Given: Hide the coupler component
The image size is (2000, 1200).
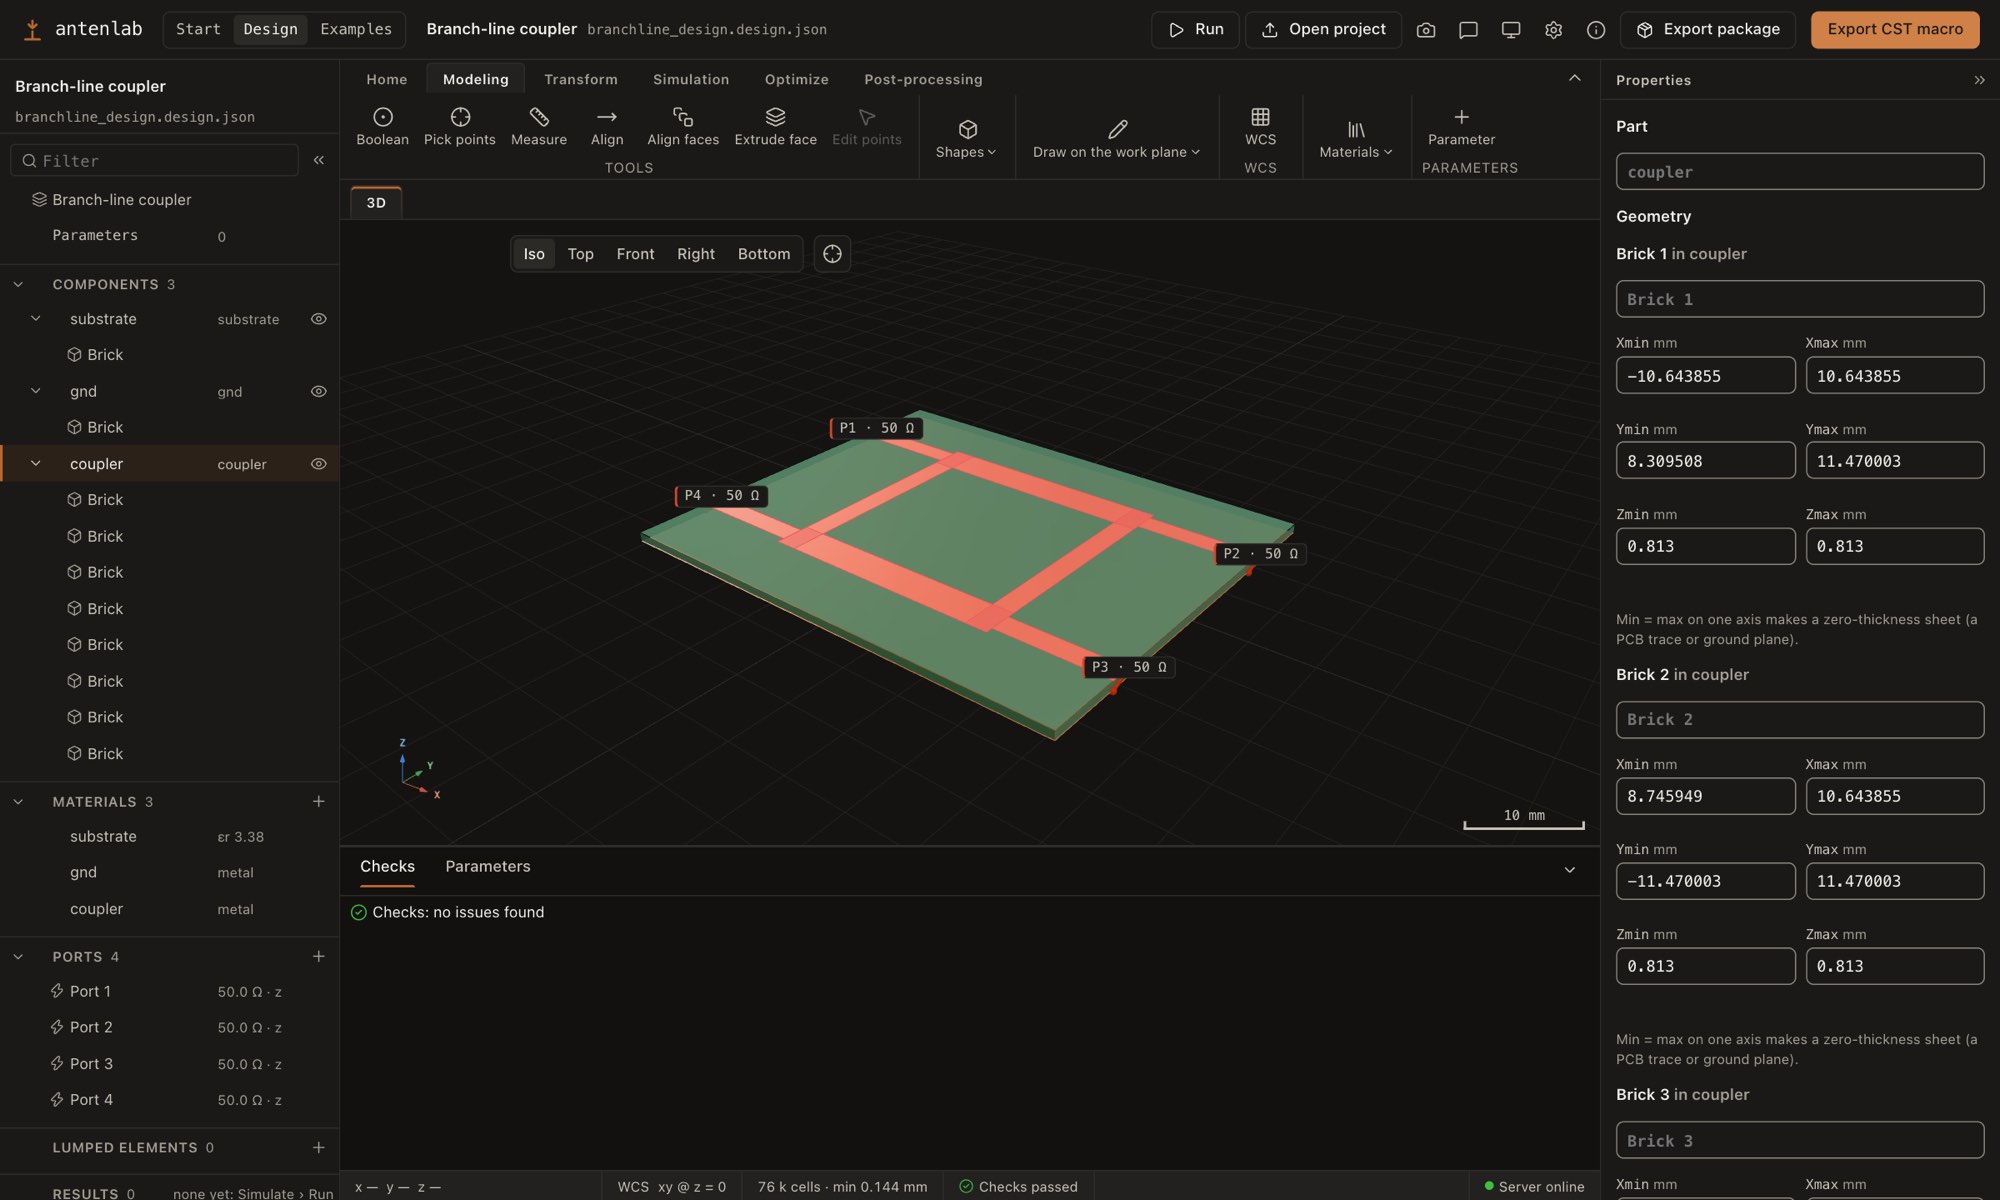Looking at the screenshot, I should point(318,463).
